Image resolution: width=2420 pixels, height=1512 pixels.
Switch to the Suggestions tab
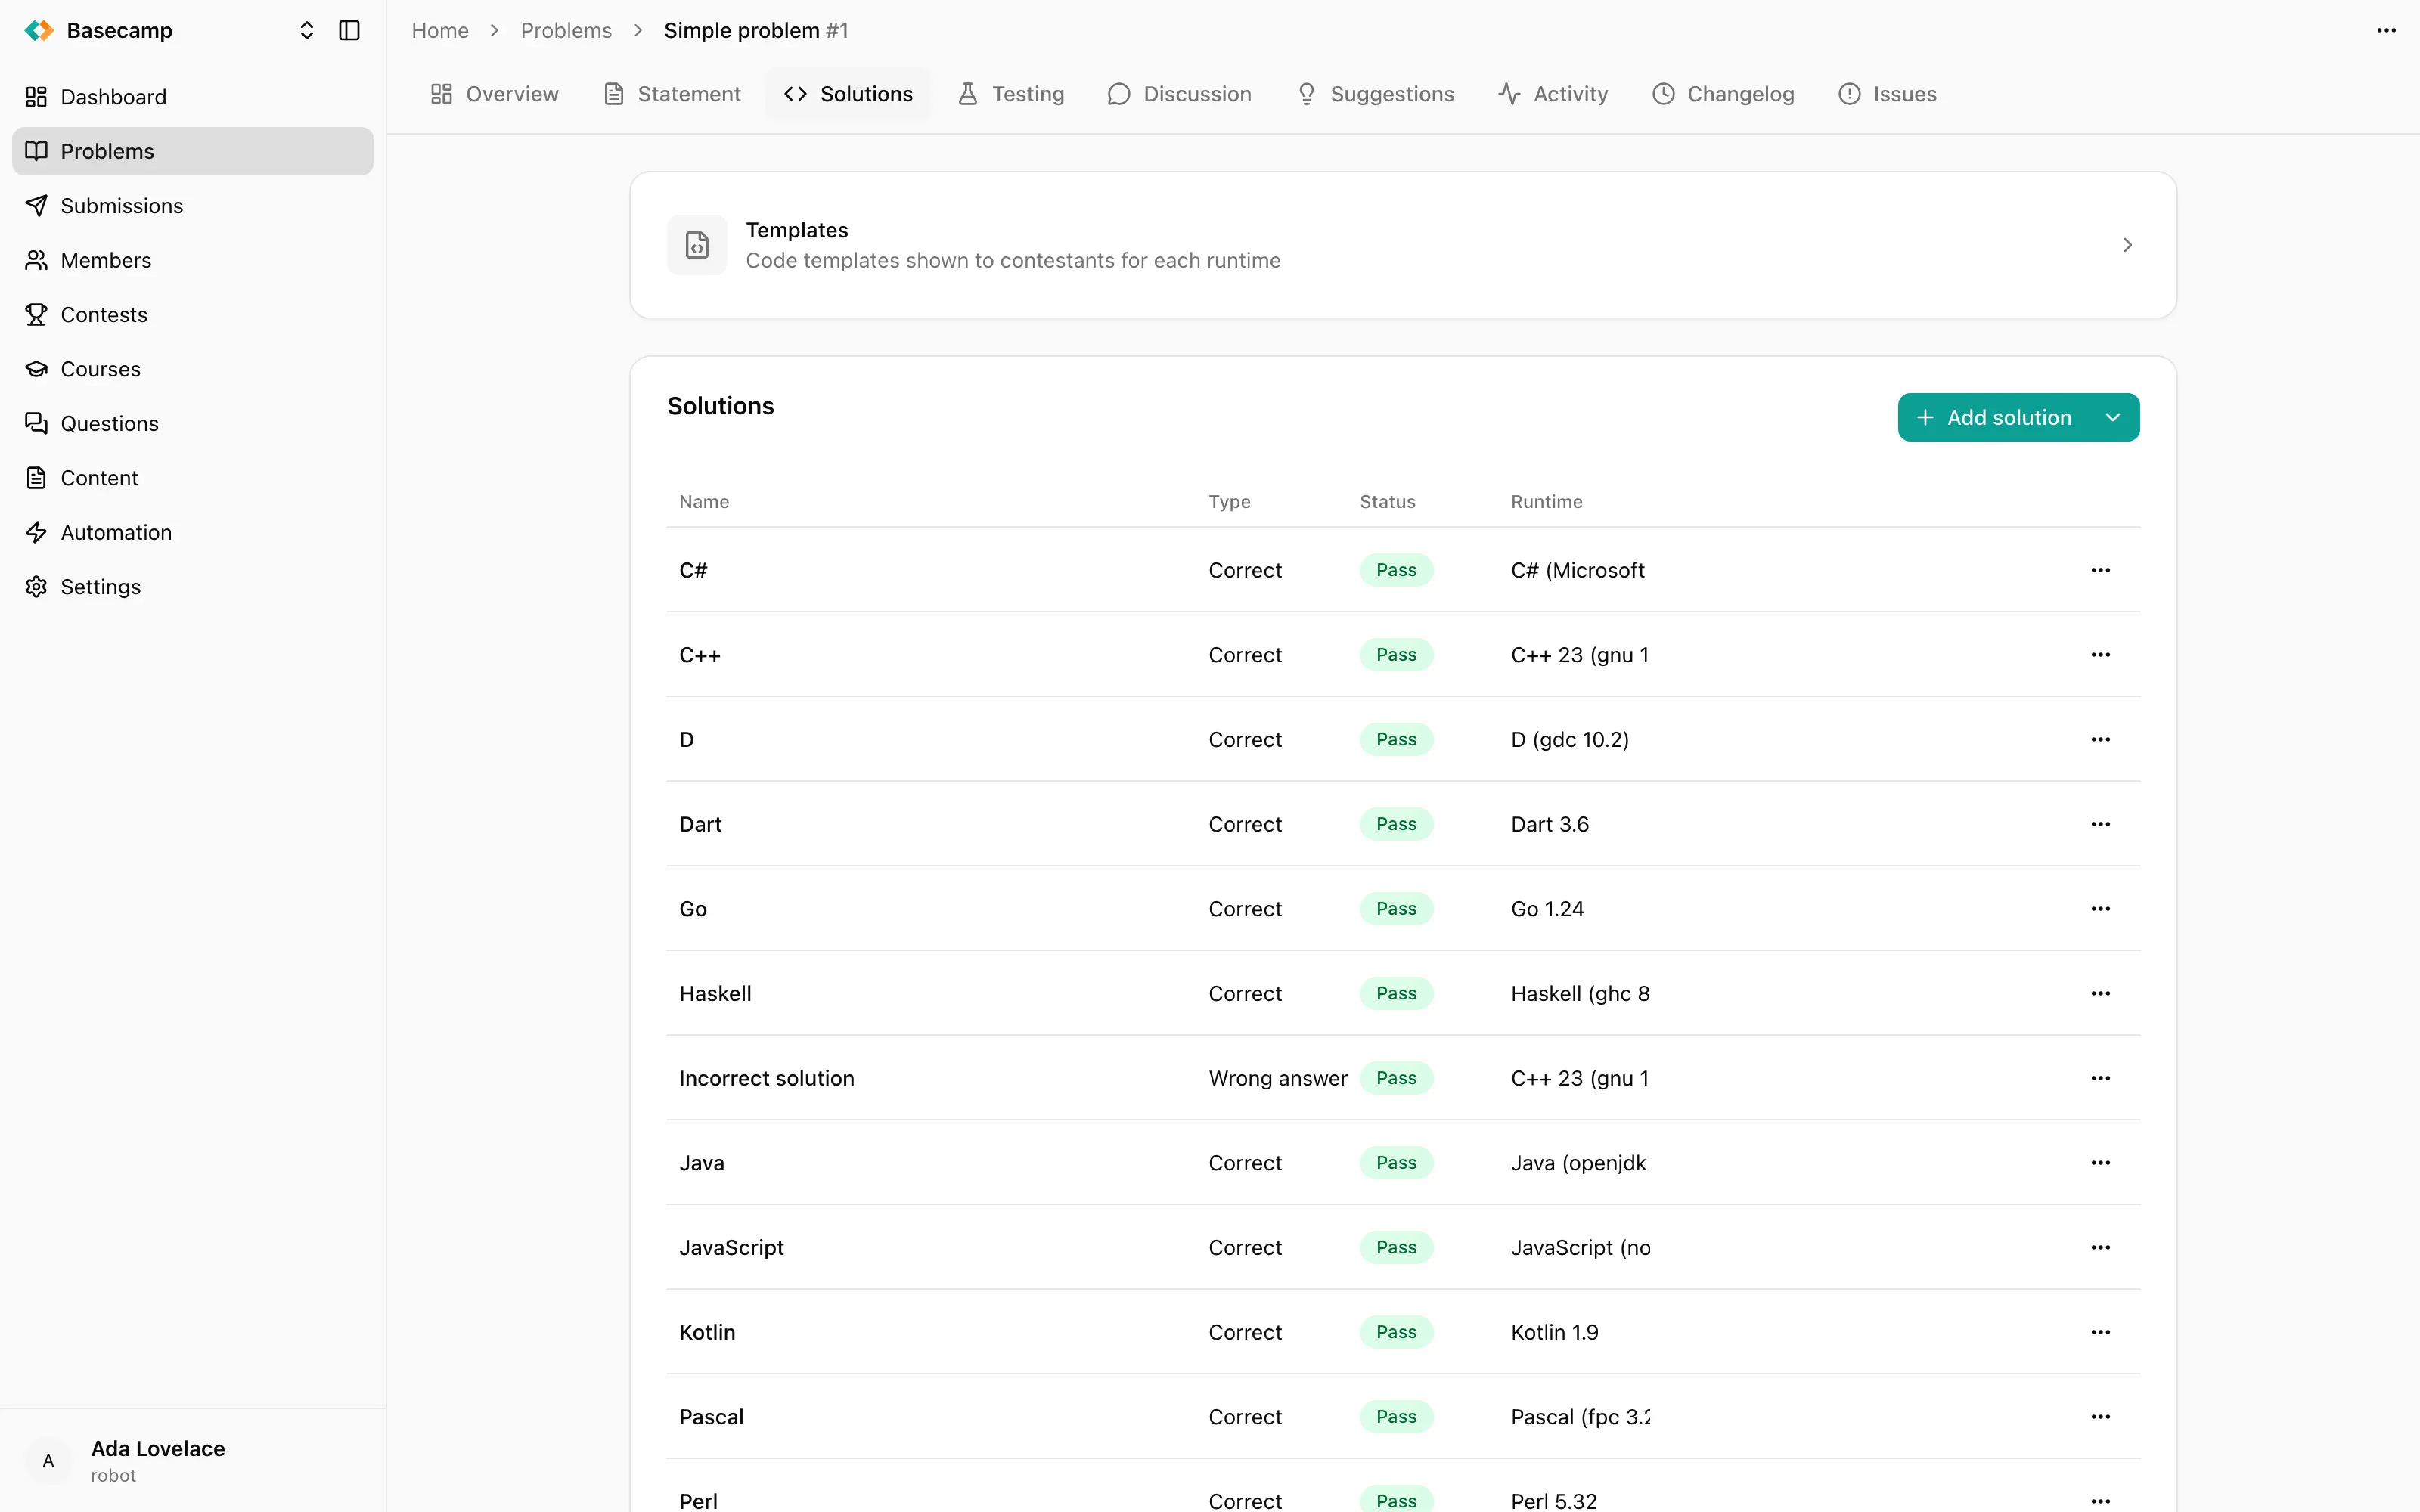point(1375,94)
